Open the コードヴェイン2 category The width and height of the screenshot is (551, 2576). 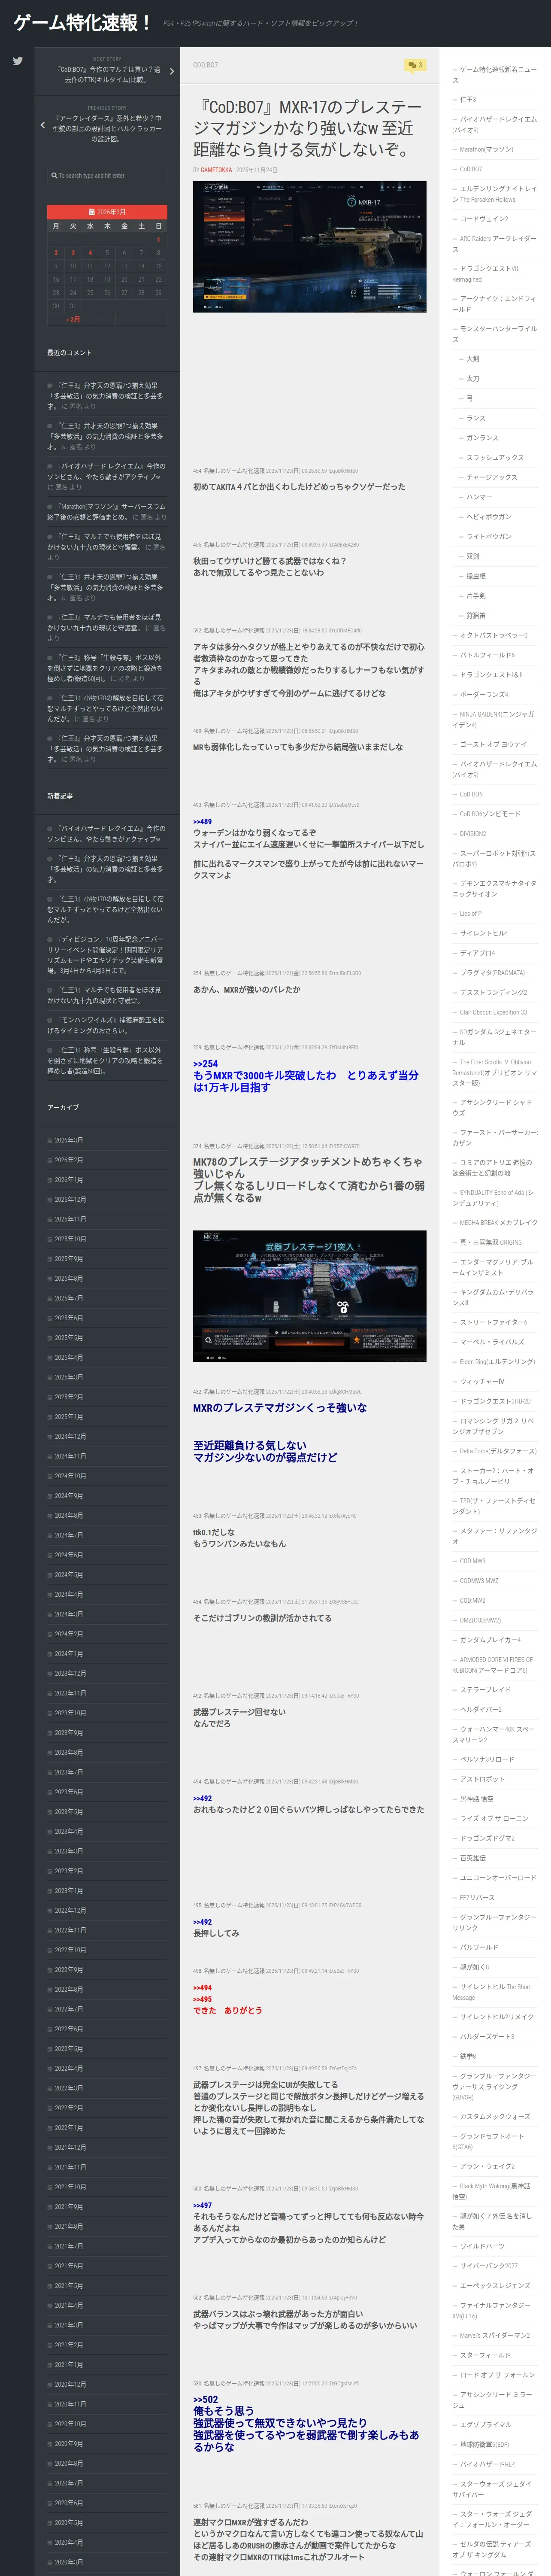tap(484, 219)
